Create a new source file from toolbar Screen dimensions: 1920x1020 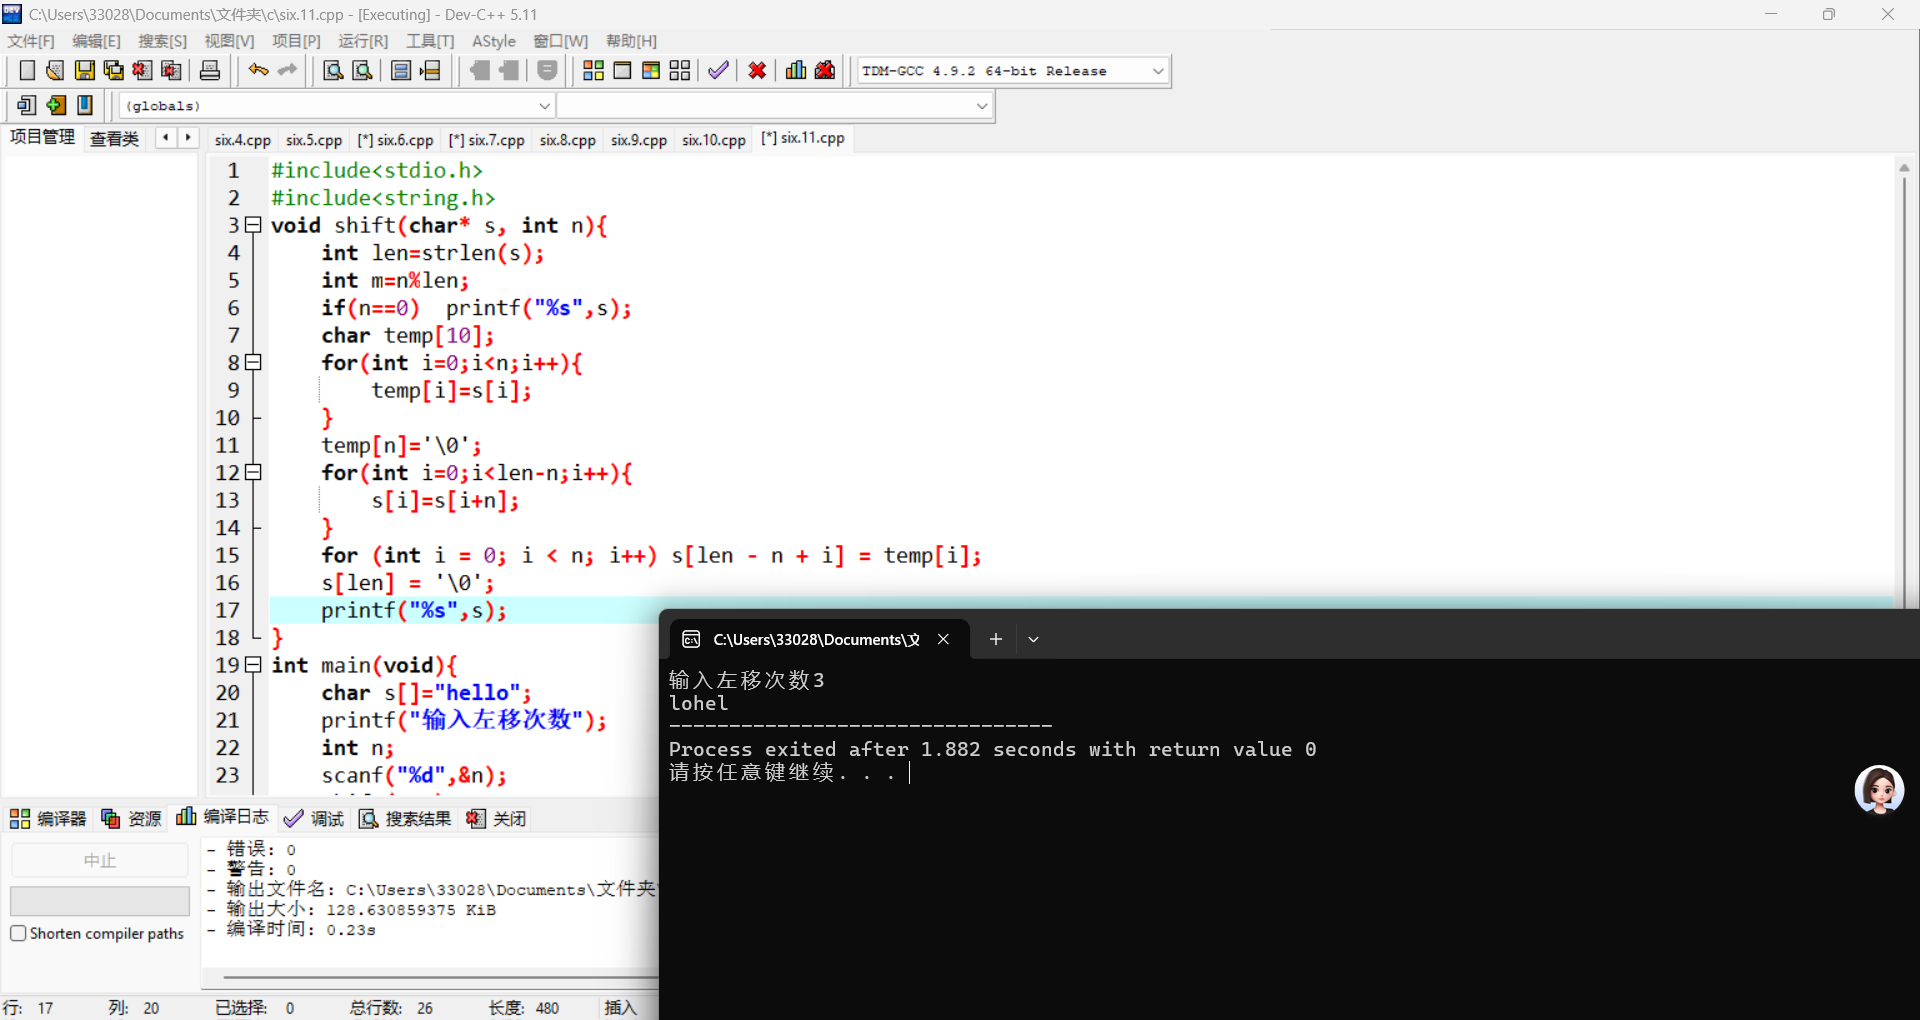[27, 70]
